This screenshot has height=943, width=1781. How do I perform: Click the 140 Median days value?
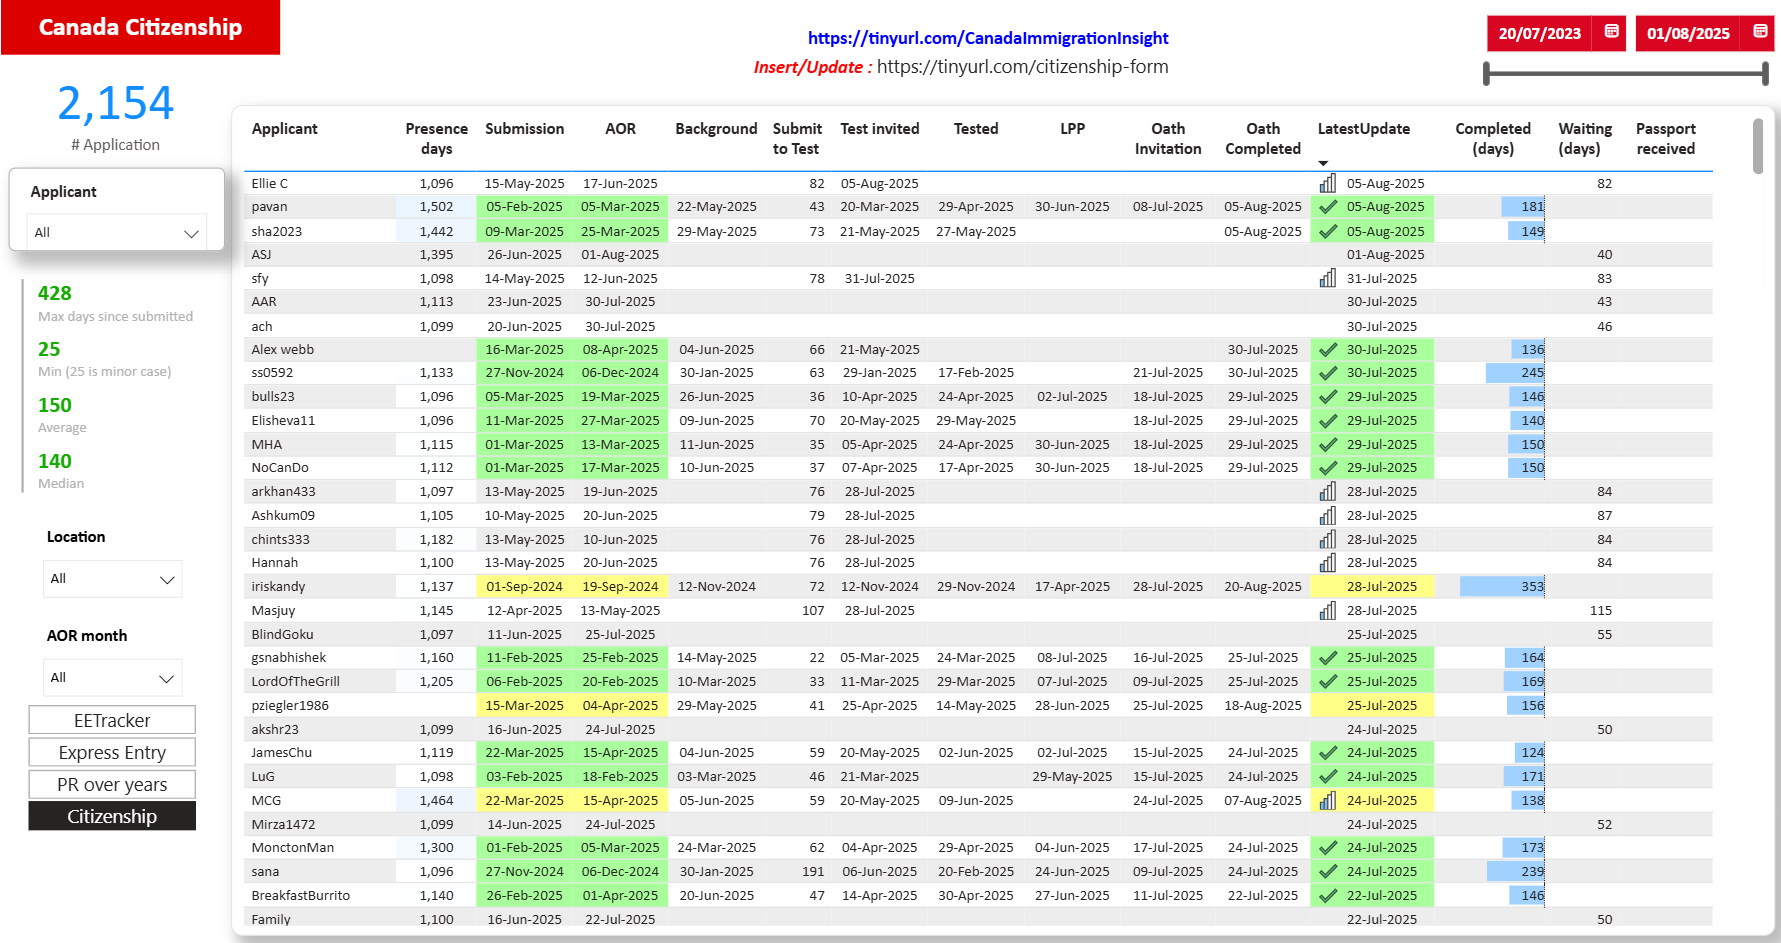click(55, 461)
